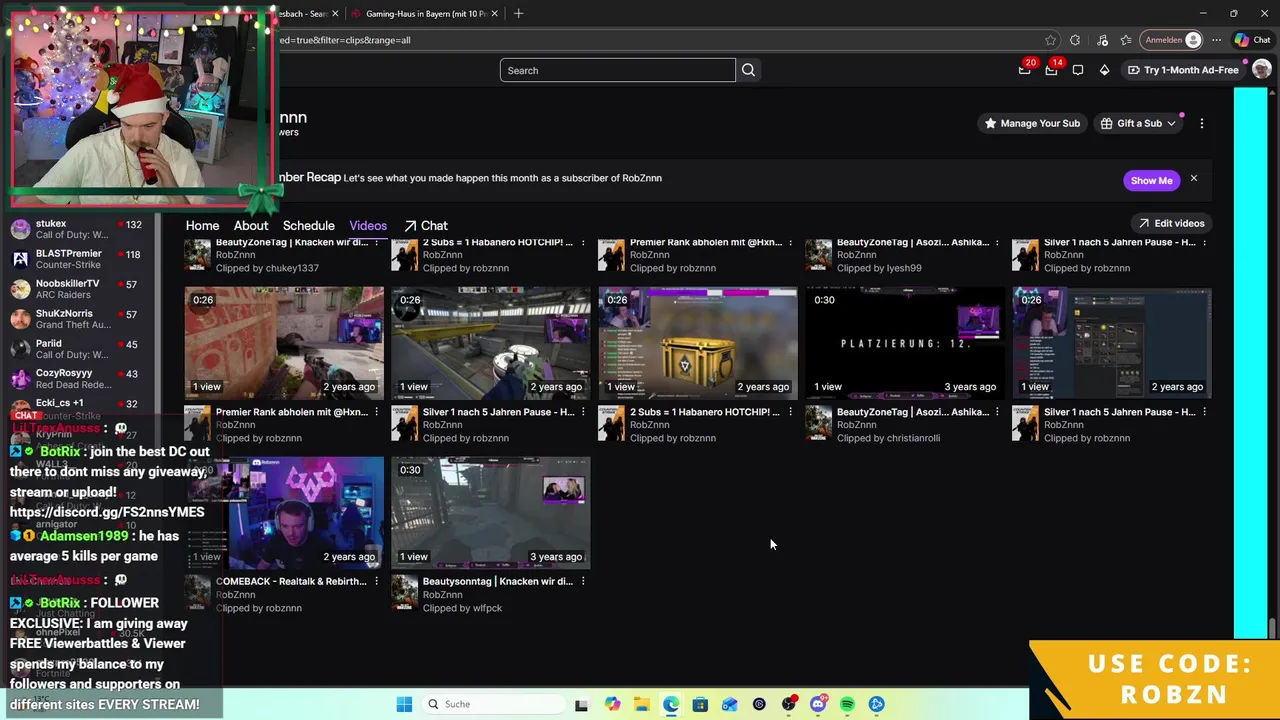
Task: Open the Copilot Chat button in Edge
Action: pos(1252,40)
